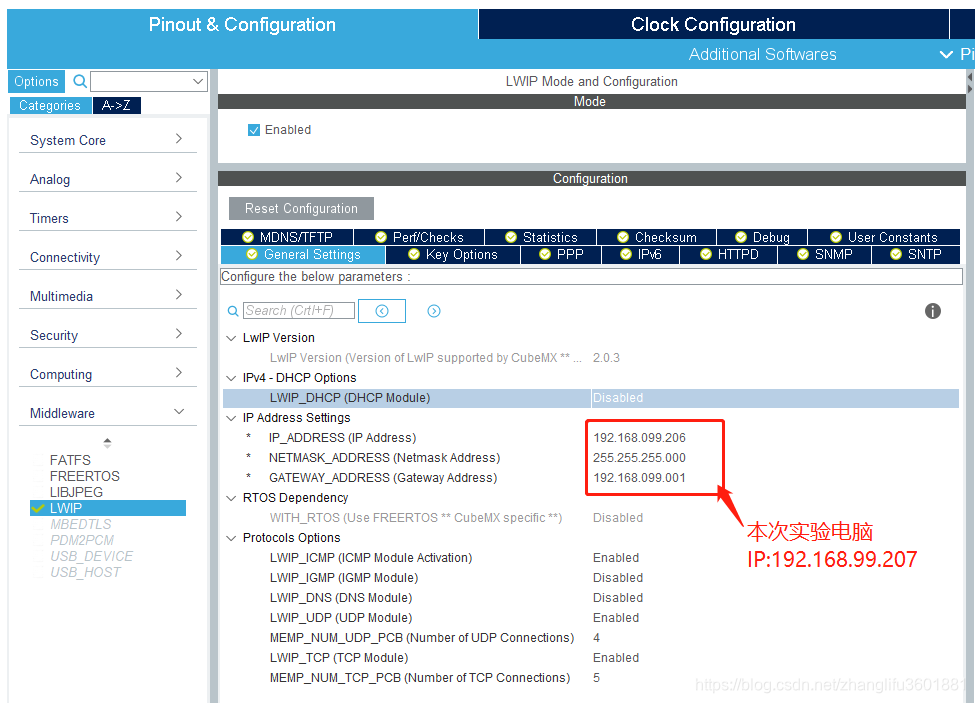Switch to the Clock Configuration tab

[x=712, y=24]
